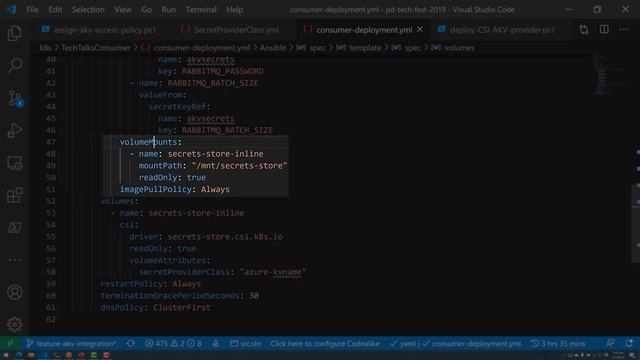Open the File menu
Image resolution: width=640 pixels, height=360 pixels.
coord(32,9)
